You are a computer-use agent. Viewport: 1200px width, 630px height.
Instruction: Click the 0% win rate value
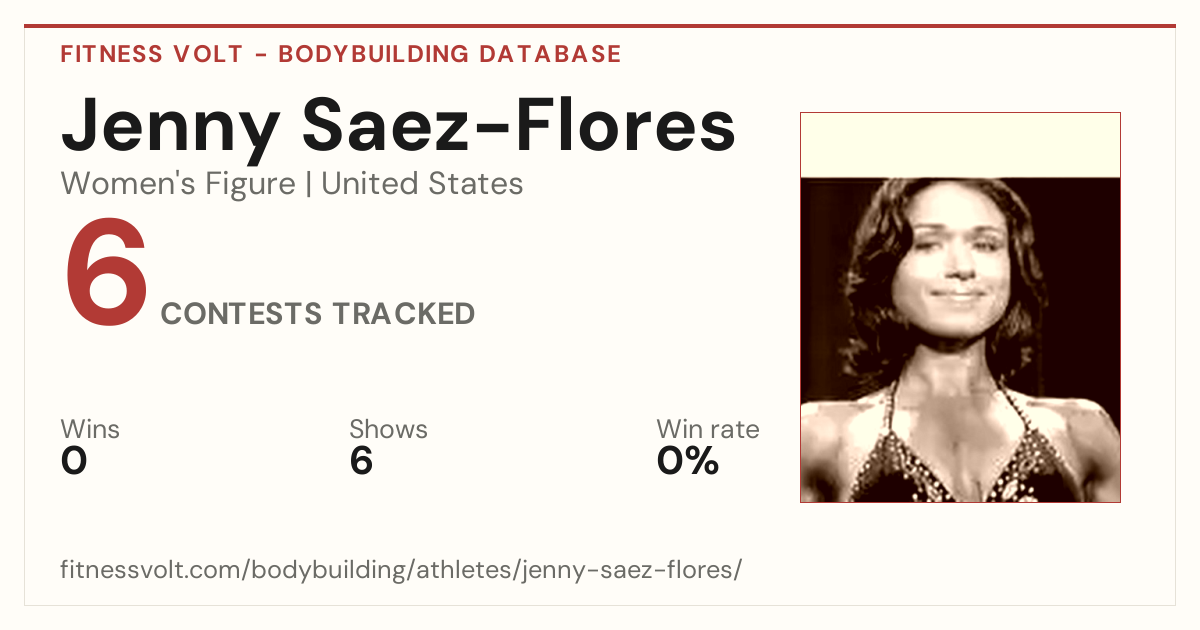click(688, 461)
